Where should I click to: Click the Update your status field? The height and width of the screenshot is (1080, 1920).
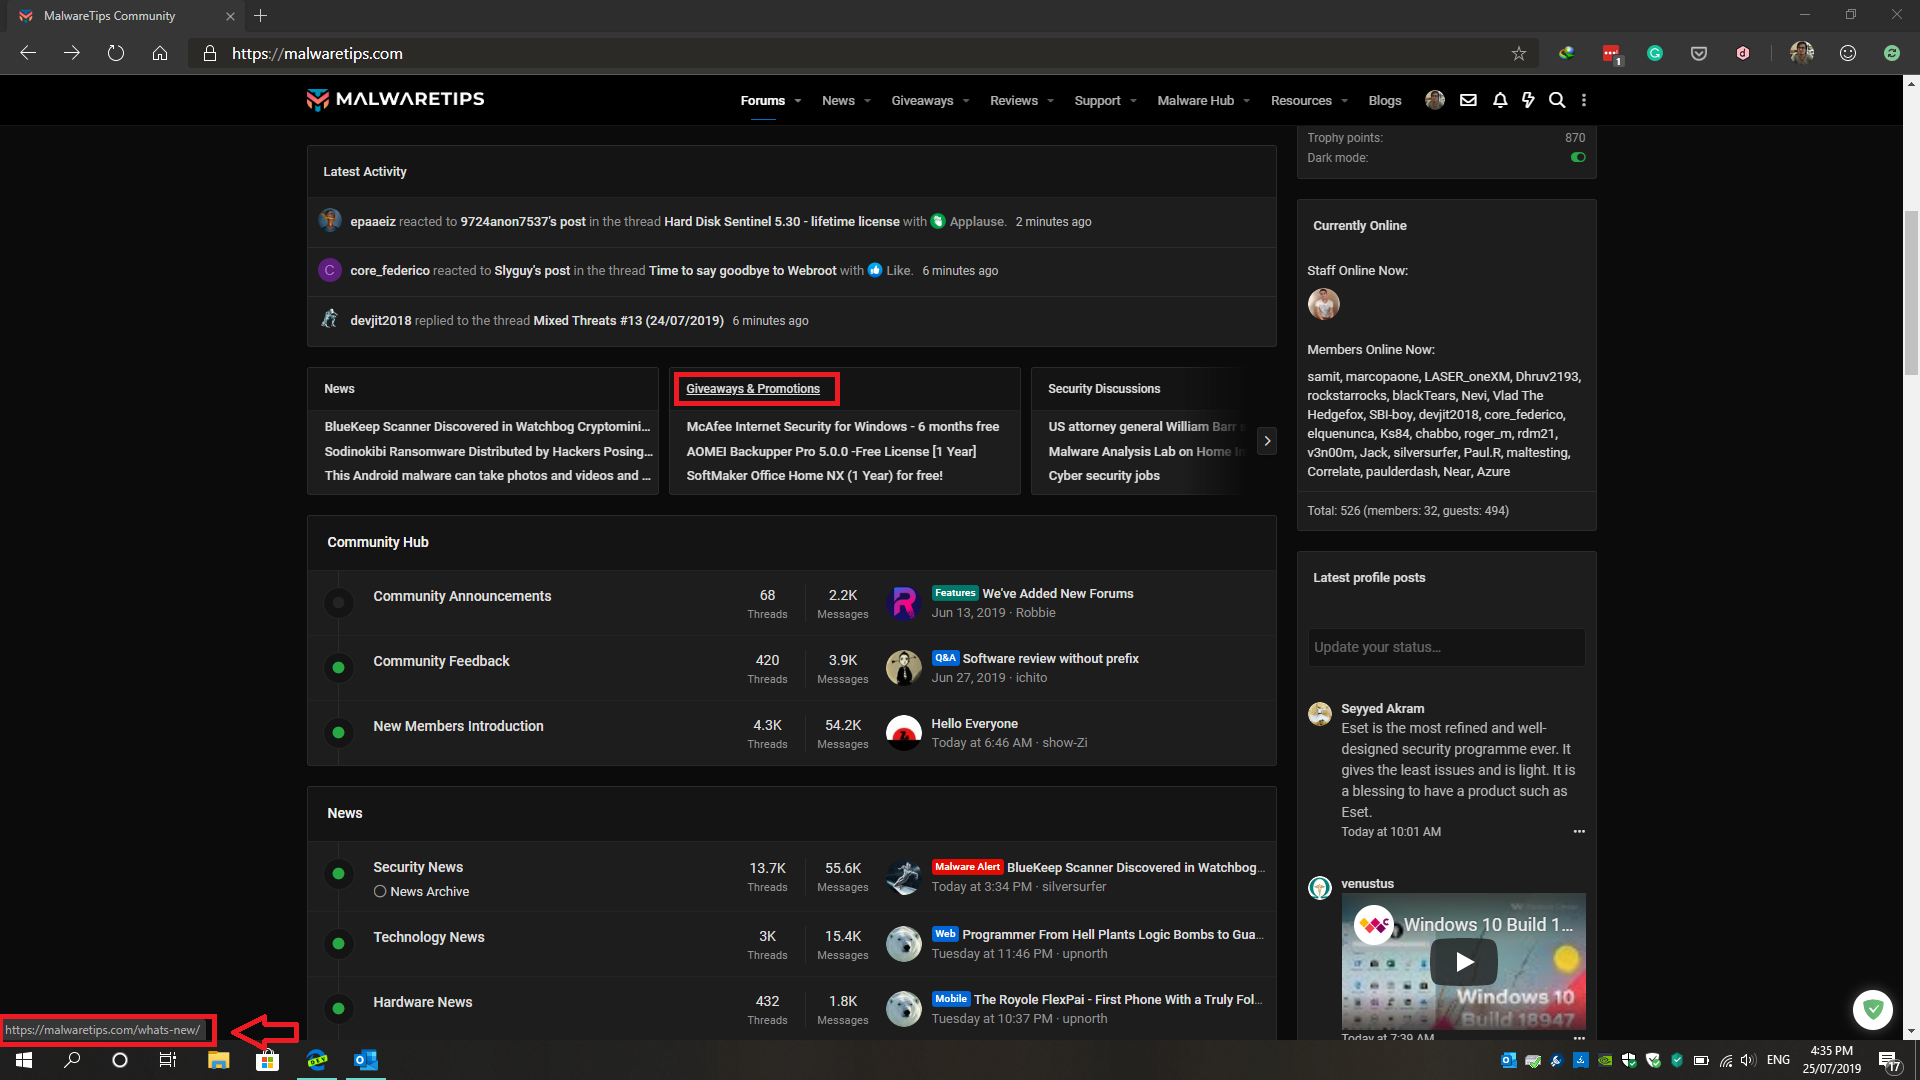pyautogui.click(x=1446, y=647)
